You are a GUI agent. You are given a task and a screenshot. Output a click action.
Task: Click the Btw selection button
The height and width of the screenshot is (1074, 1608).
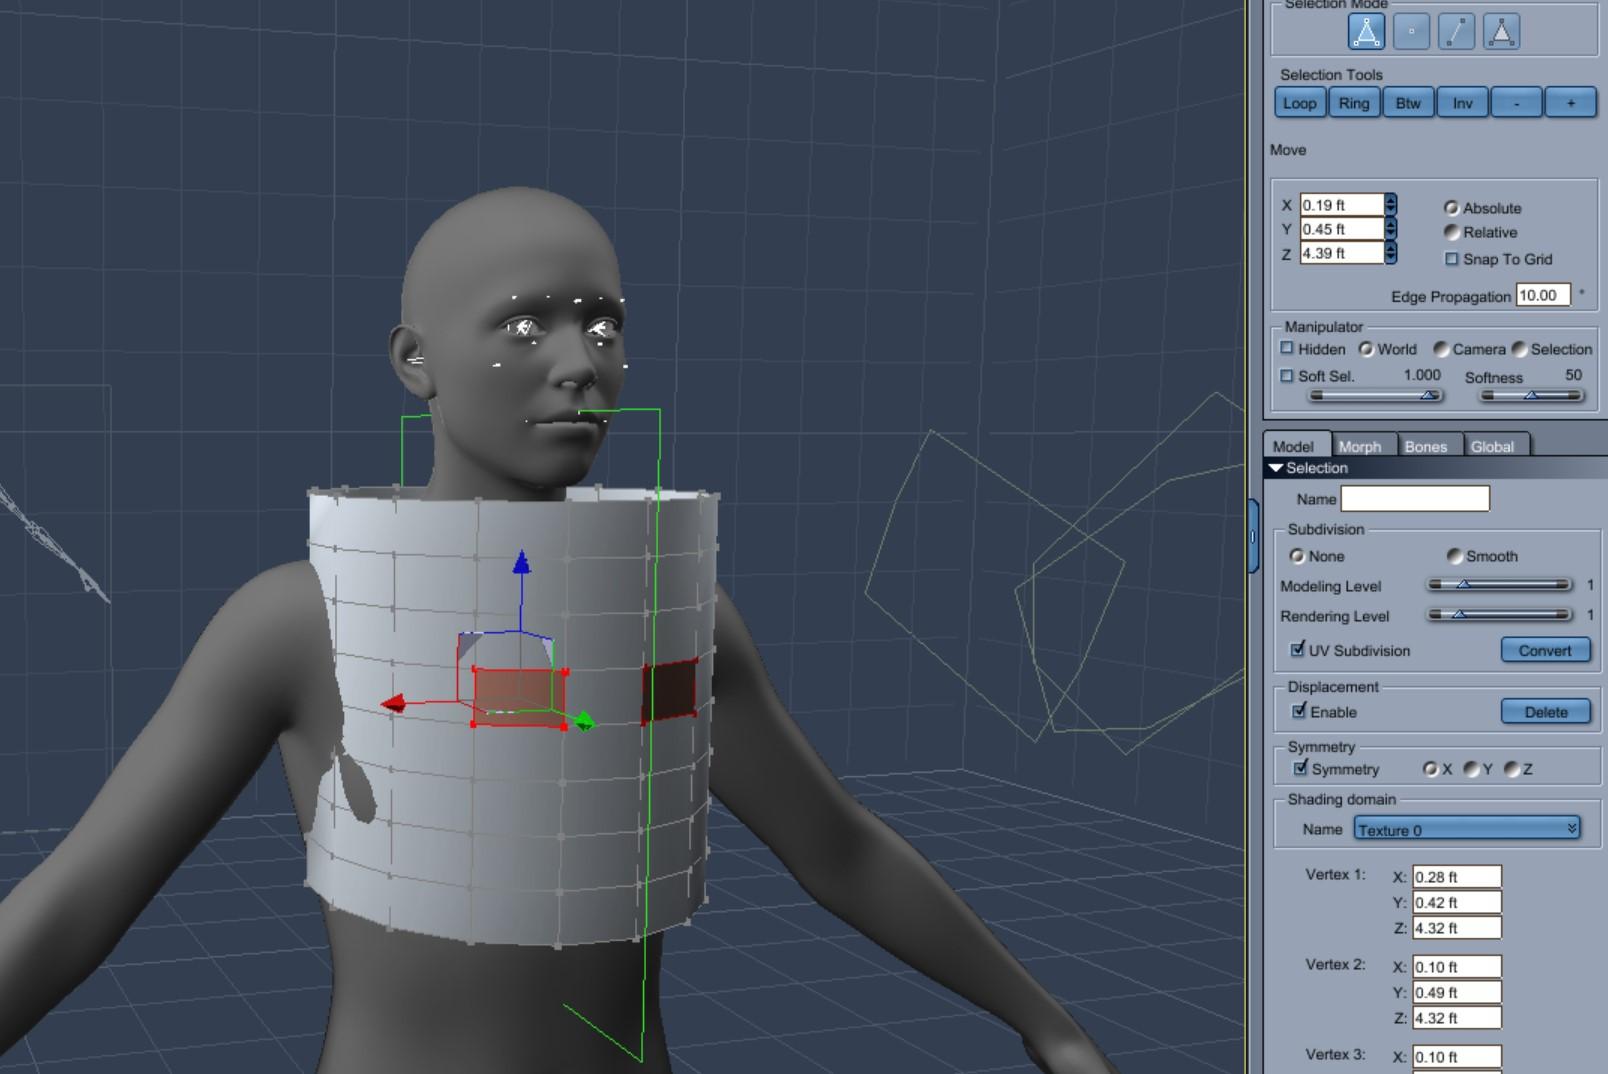(x=1408, y=103)
